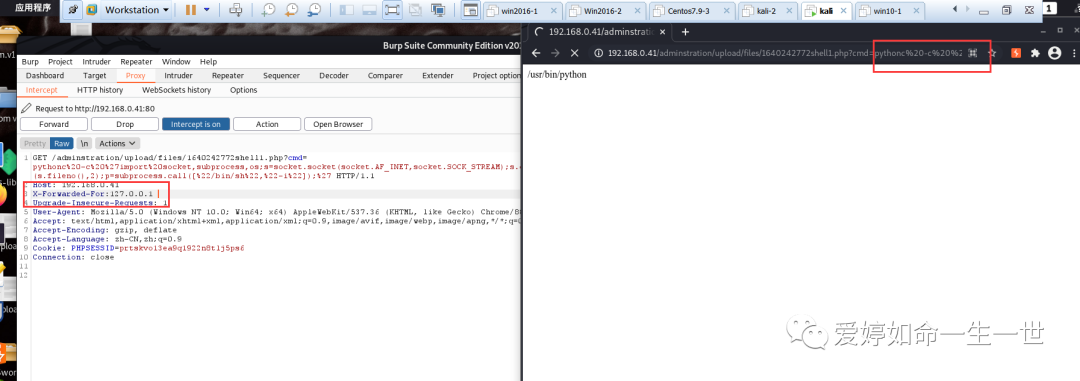1080x381 pixels.
Task: Open the Chrome profile avatar
Action: coord(1054,53)
